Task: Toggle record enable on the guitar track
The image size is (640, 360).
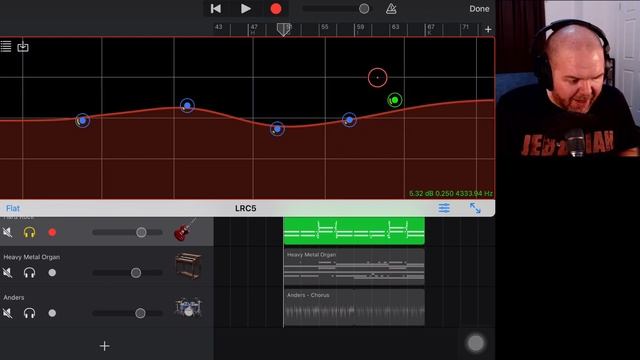Action: [x=52, y=232]
